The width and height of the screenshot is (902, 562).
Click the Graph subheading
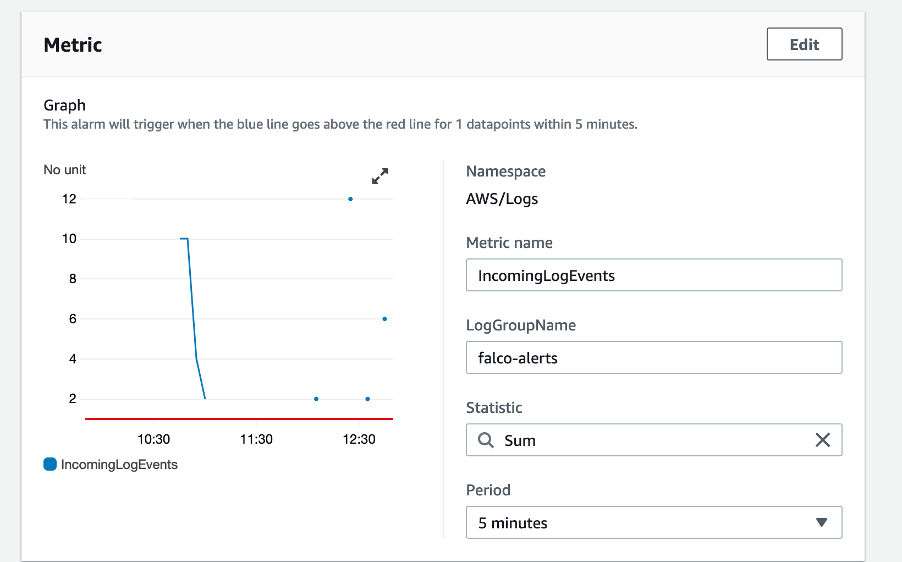(64, 105)
